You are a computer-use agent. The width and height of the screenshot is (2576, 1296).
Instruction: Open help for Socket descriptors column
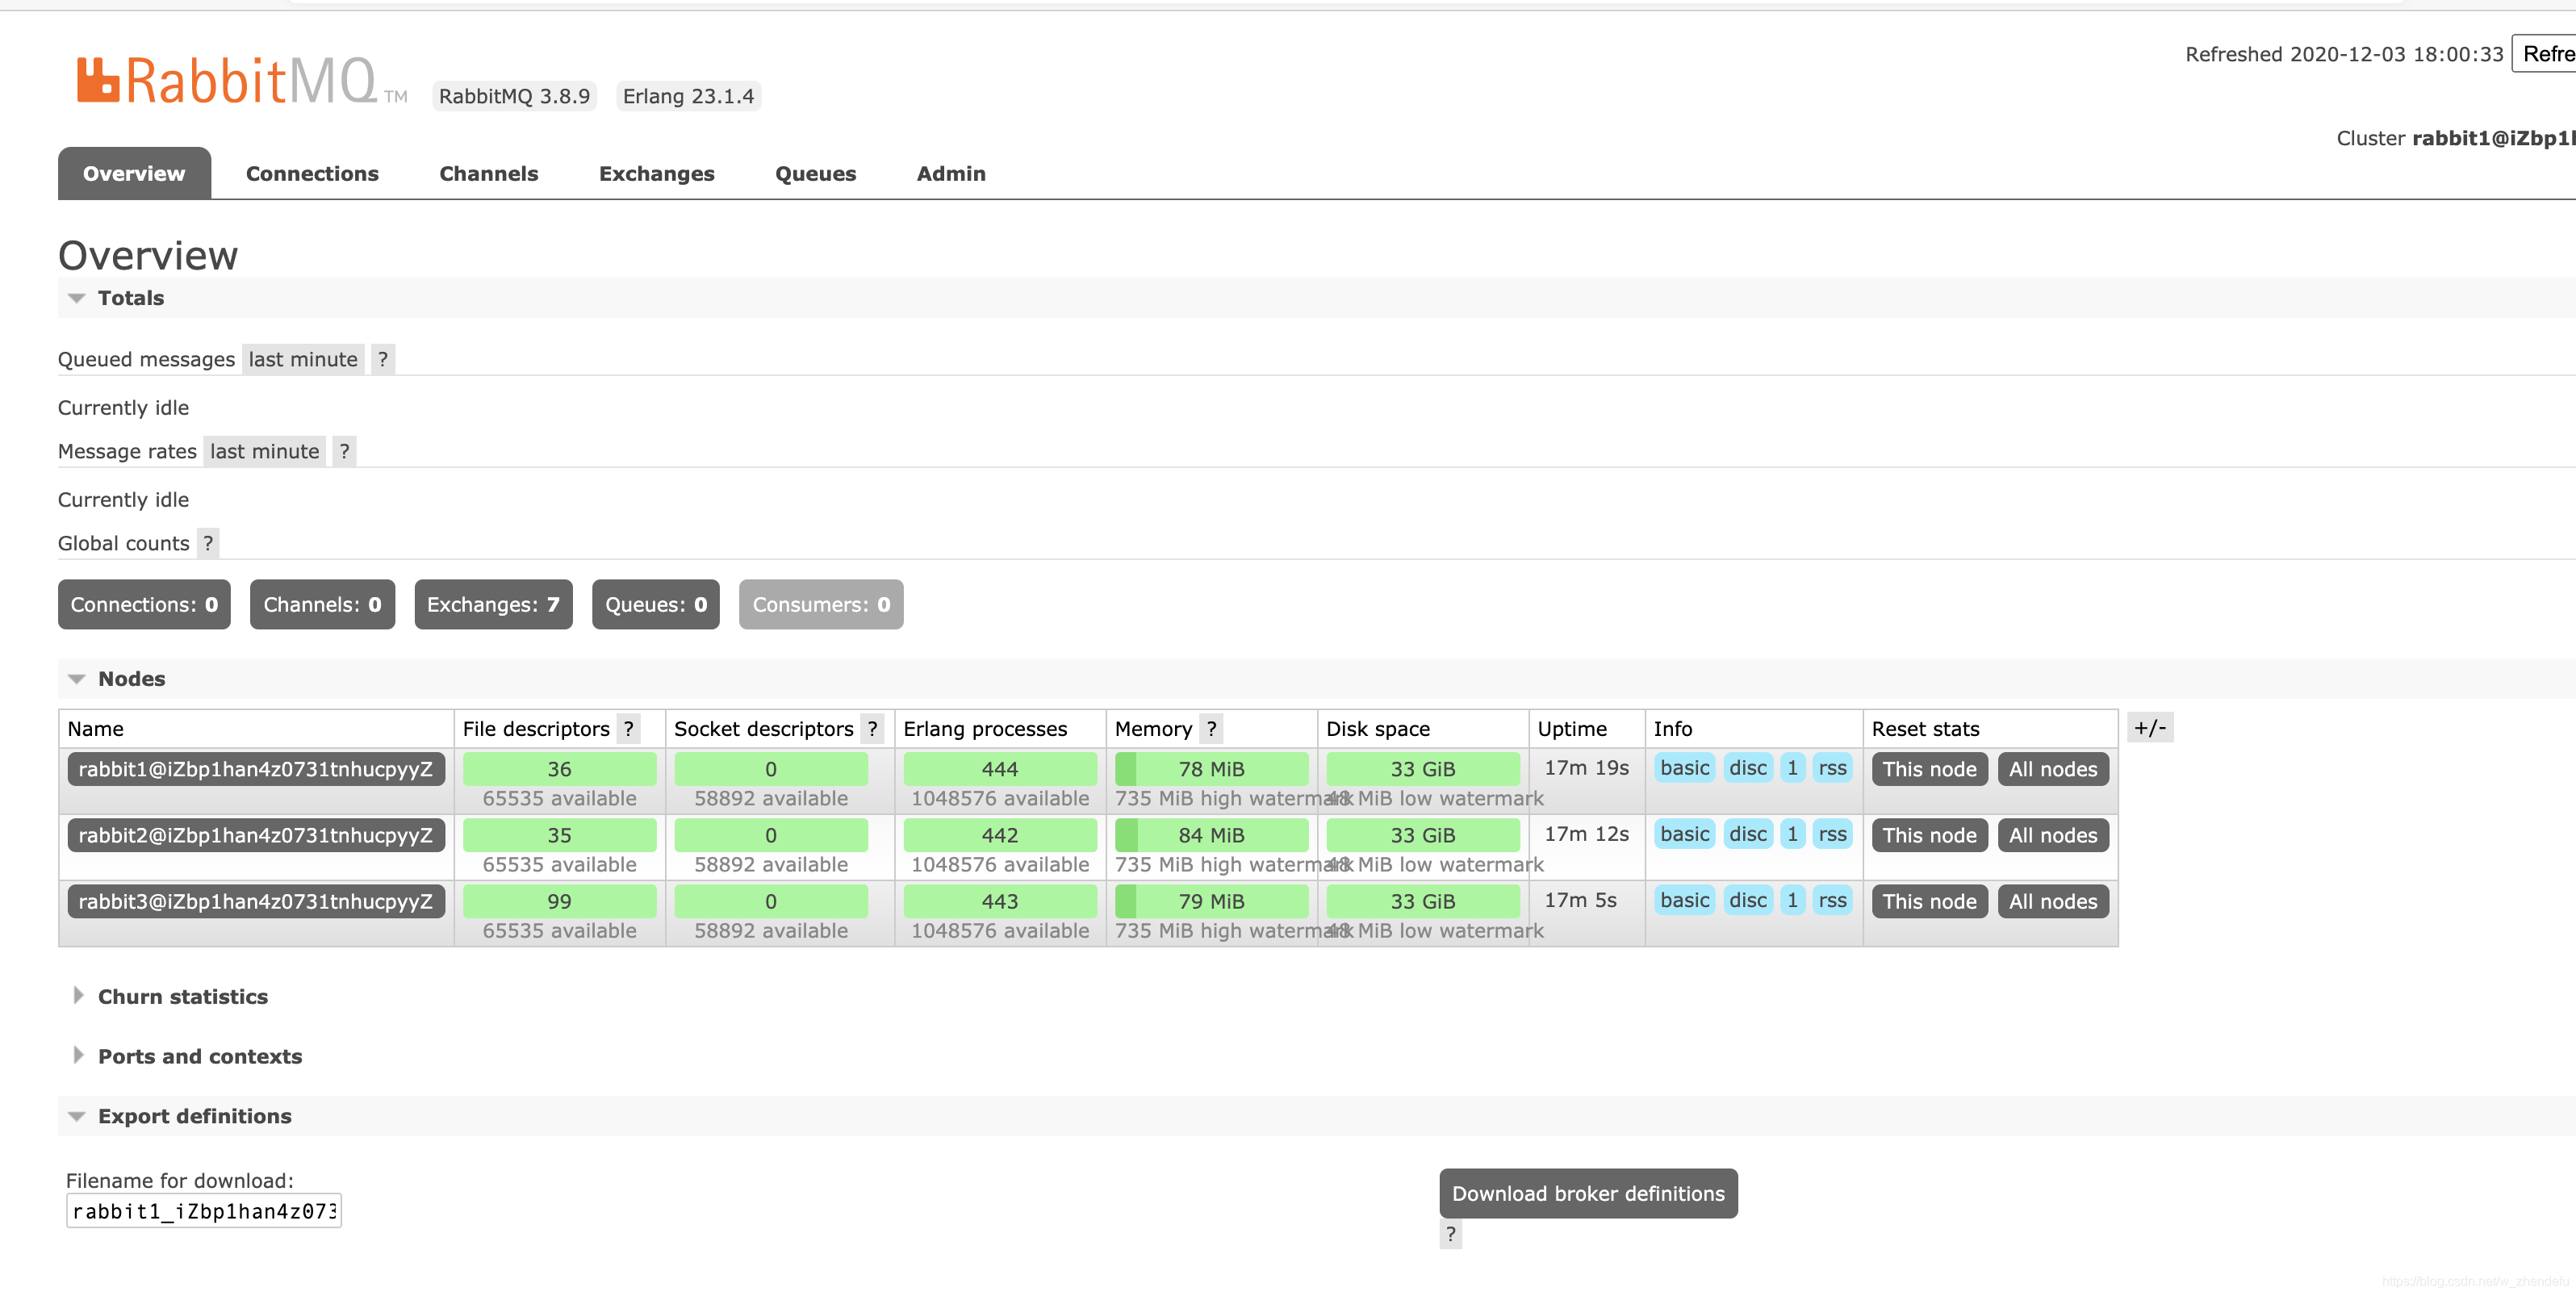point(873,729)
